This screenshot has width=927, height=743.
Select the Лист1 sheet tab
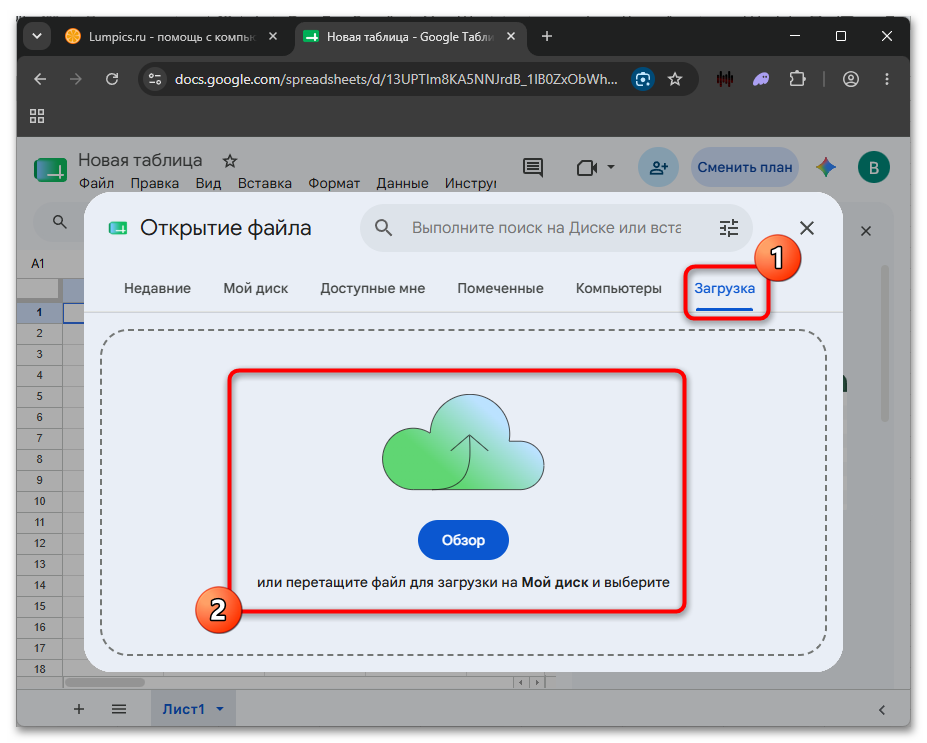click(183, 709)
